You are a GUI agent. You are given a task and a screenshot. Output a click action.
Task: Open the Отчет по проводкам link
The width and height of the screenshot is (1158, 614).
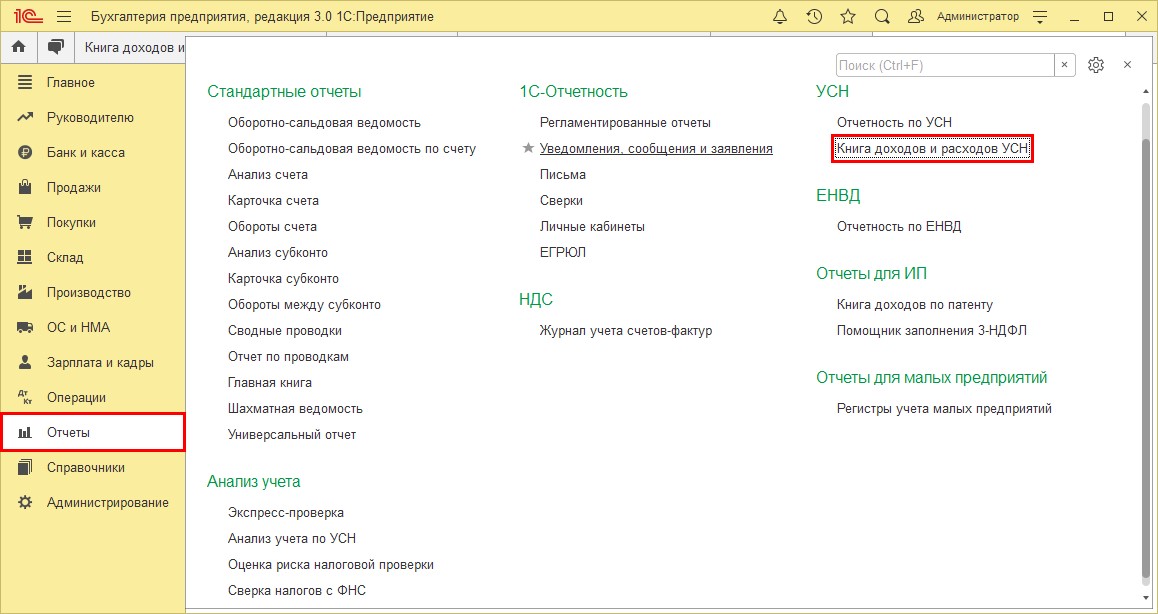click(x=289, y=357)
